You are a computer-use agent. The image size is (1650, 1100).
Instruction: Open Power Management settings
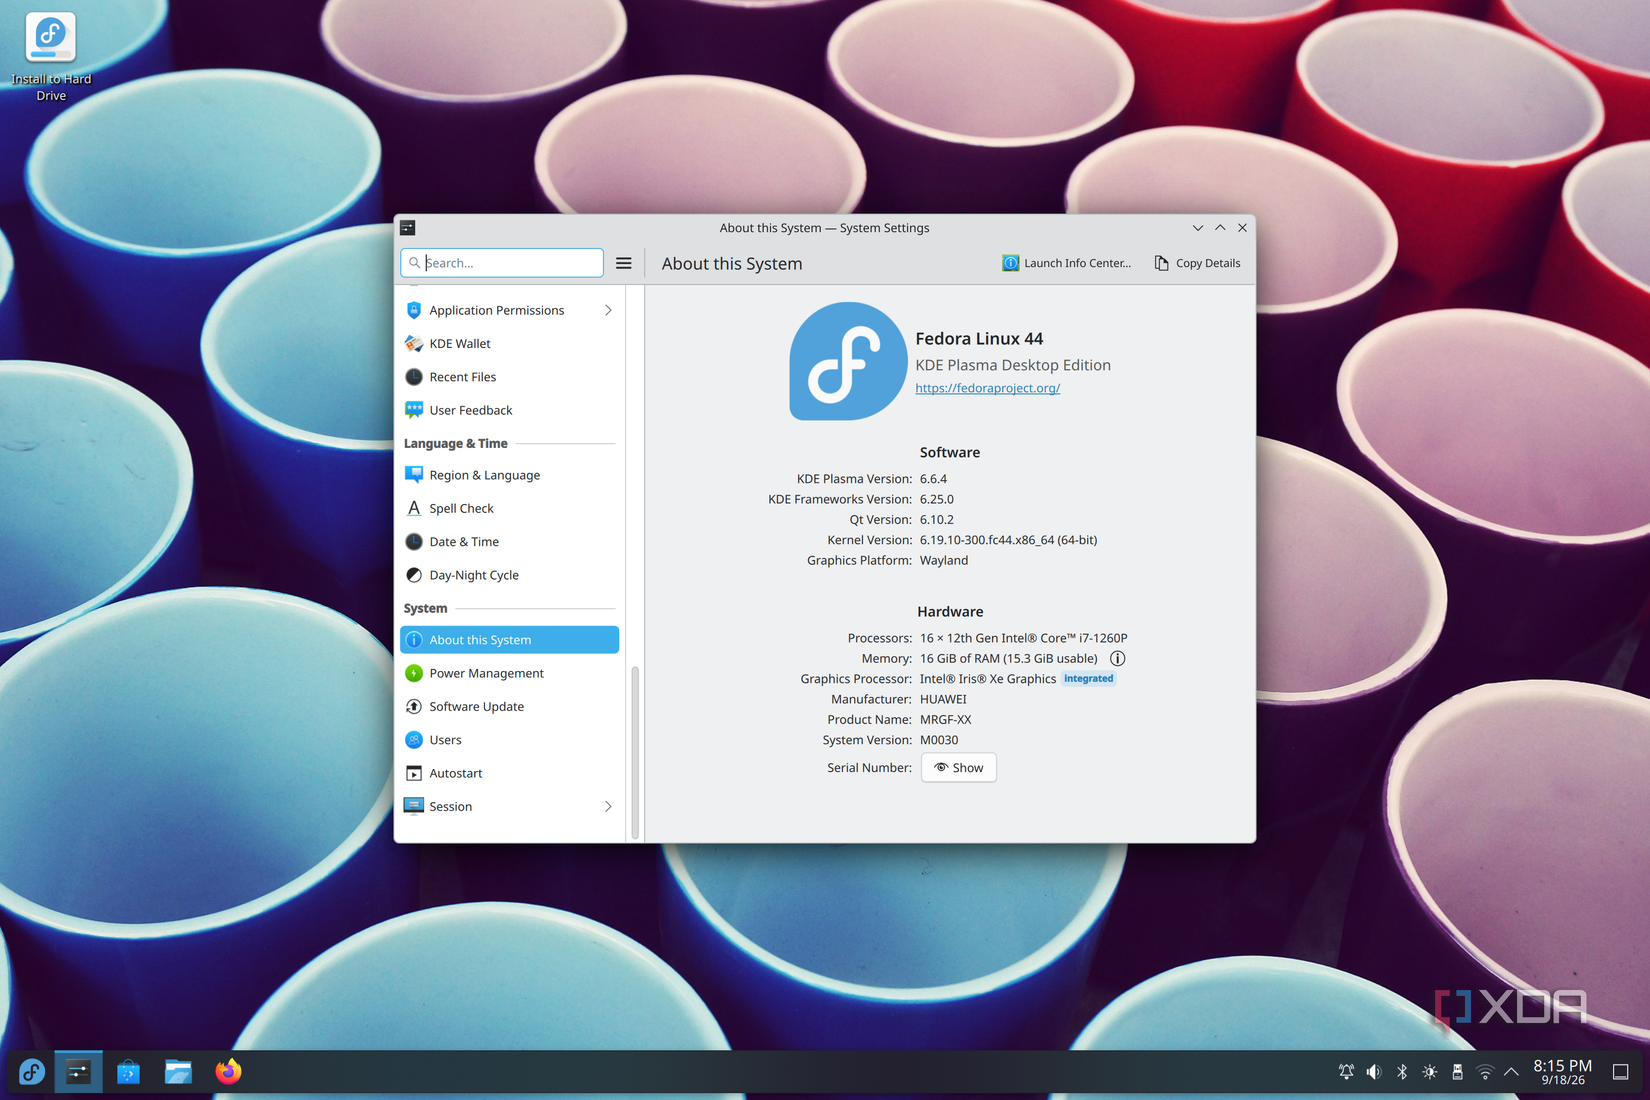pos(510,673)
